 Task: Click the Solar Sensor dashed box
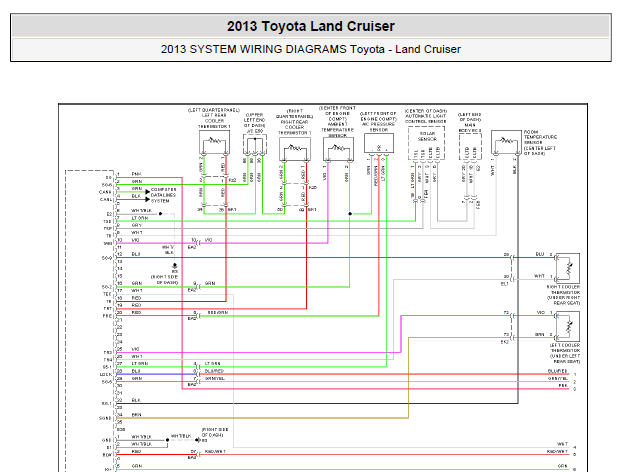(x=426, y=144)
